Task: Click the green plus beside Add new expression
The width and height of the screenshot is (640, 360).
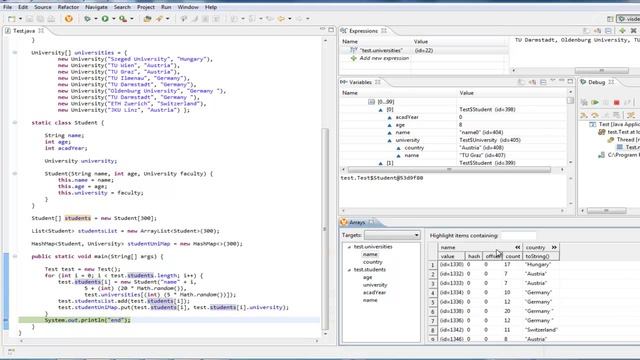Action: (x=353, y=58)
